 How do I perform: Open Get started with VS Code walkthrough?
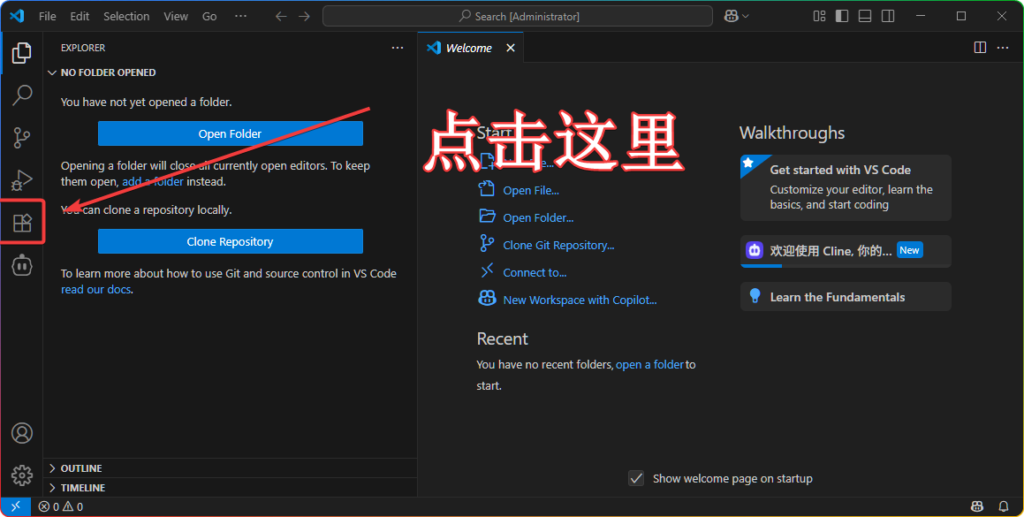coord(846,187)
